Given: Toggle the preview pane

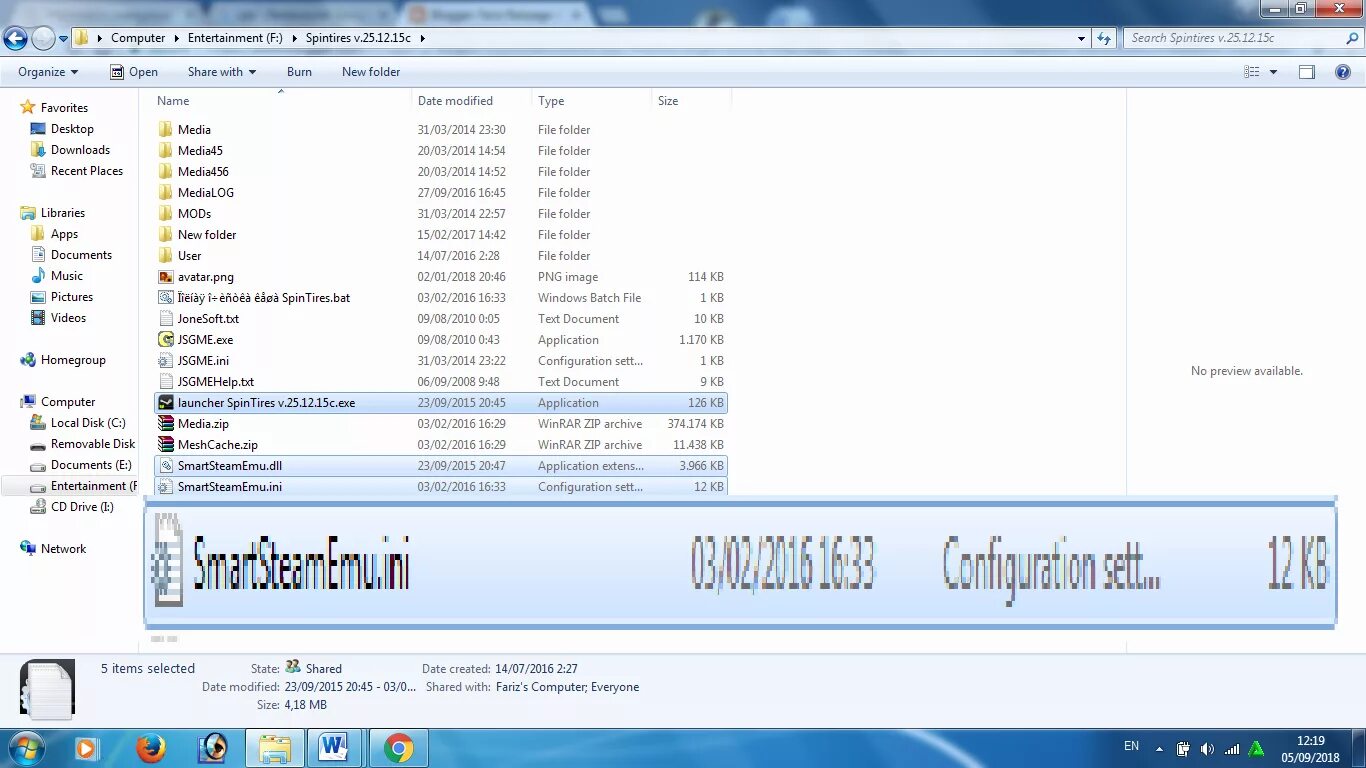Looking at the screenshot, I should (x=1306, y=71).
